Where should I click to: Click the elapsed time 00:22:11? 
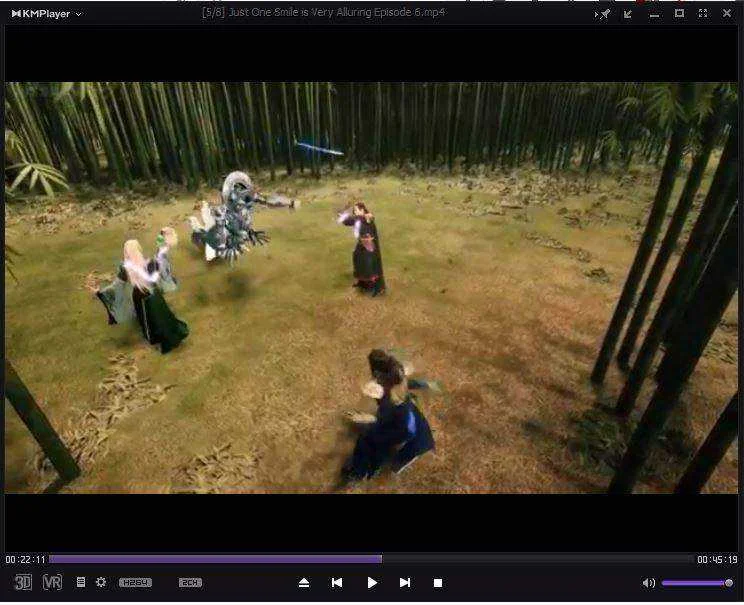25,560
